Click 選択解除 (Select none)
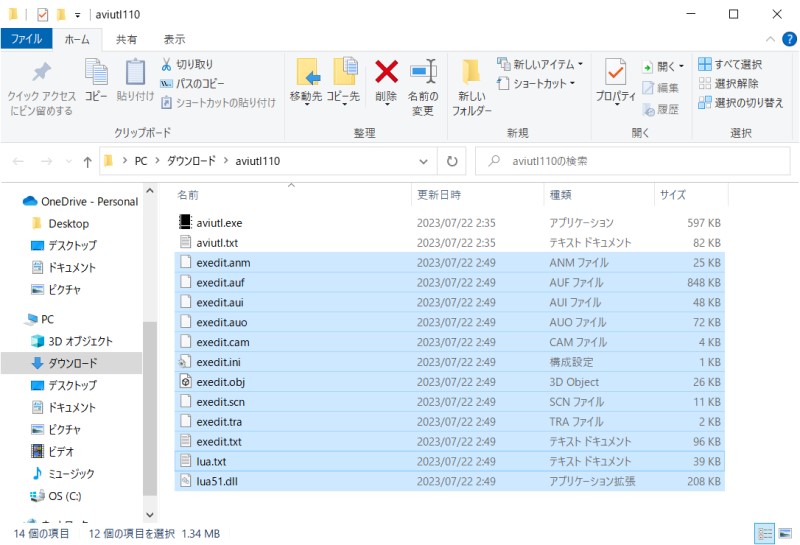This screenshot has height=545, width=800. pyautogui.click(x=728, y=83)
